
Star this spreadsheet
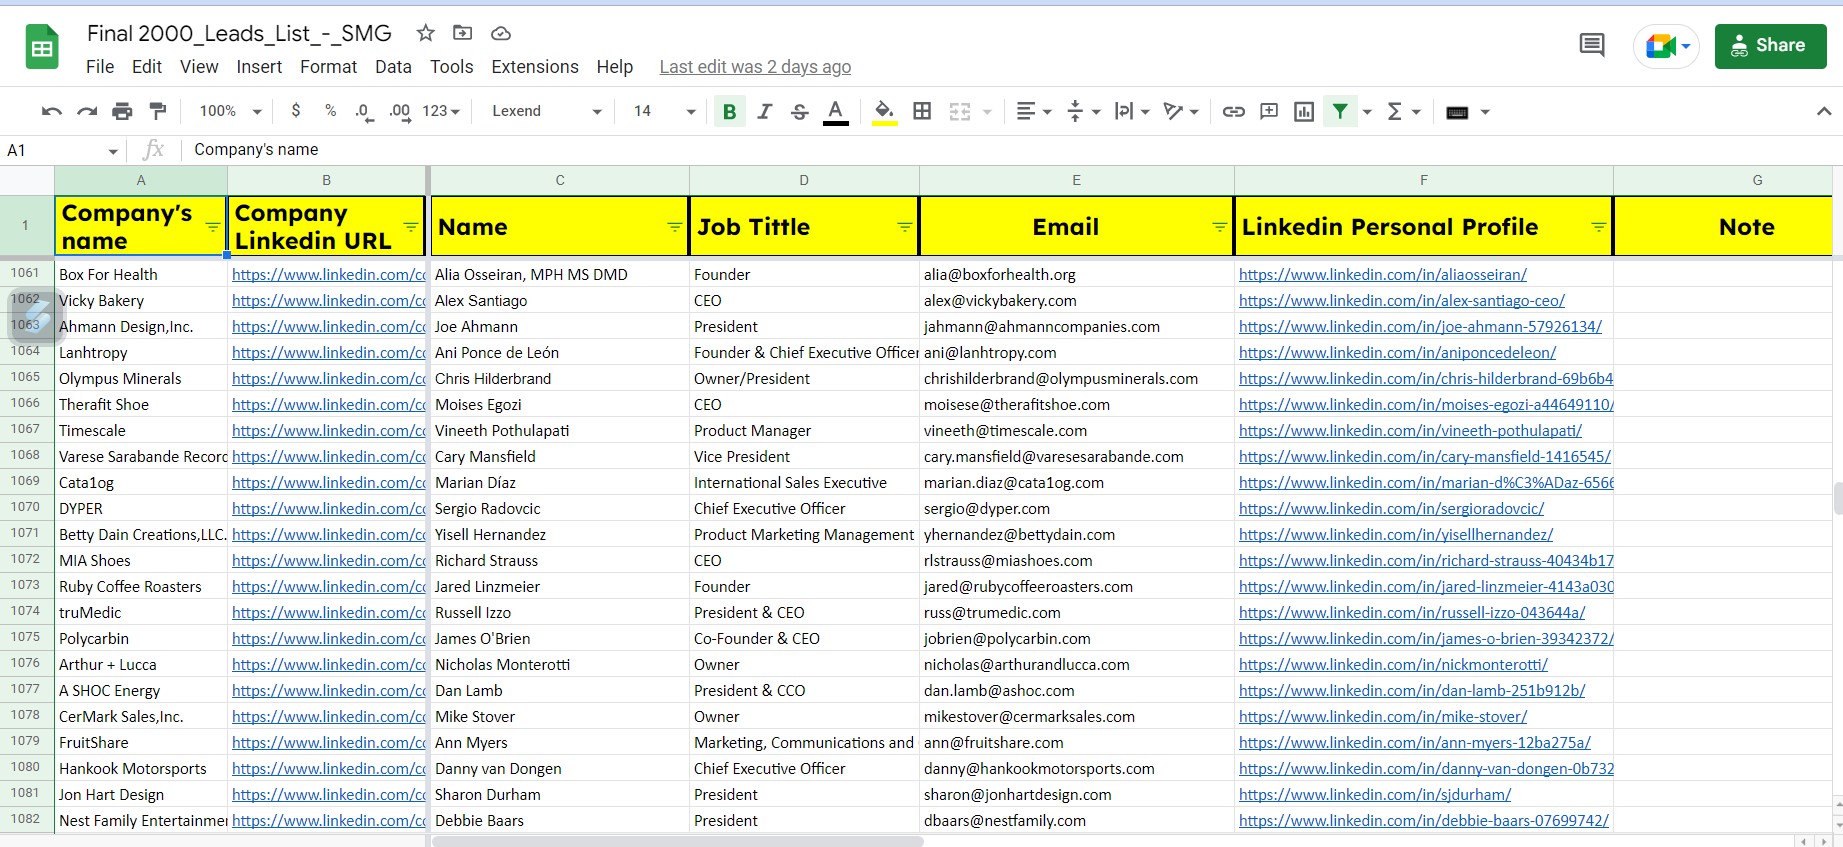[426, 33]
